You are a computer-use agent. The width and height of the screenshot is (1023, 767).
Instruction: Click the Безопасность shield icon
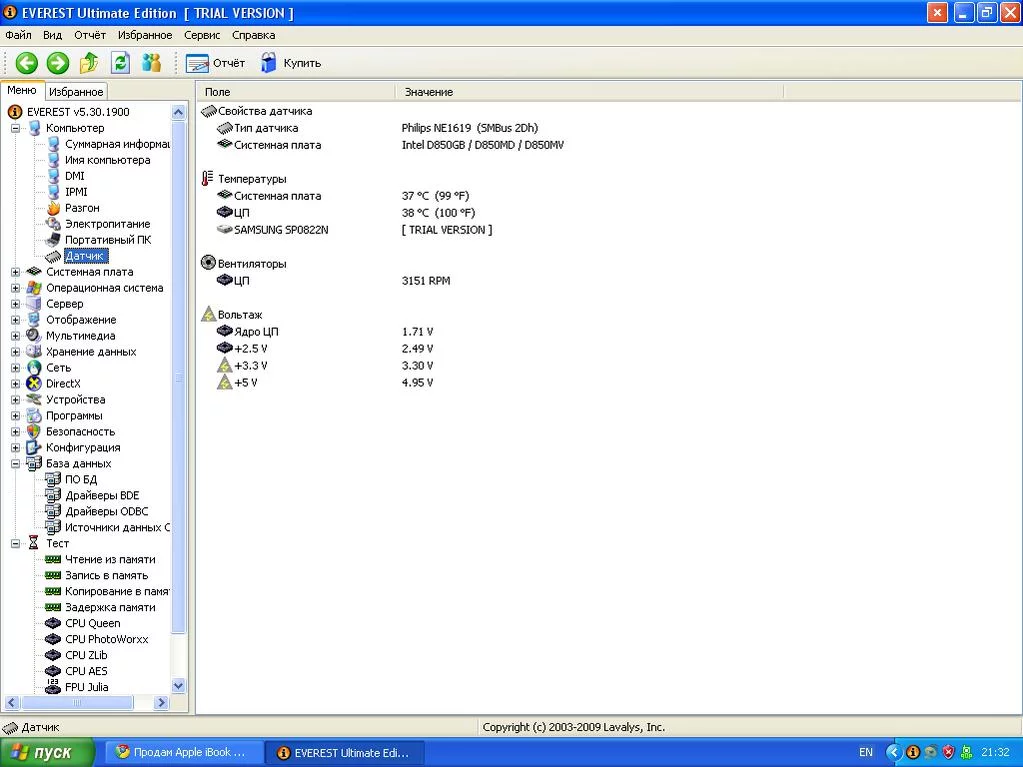point(34,432)
